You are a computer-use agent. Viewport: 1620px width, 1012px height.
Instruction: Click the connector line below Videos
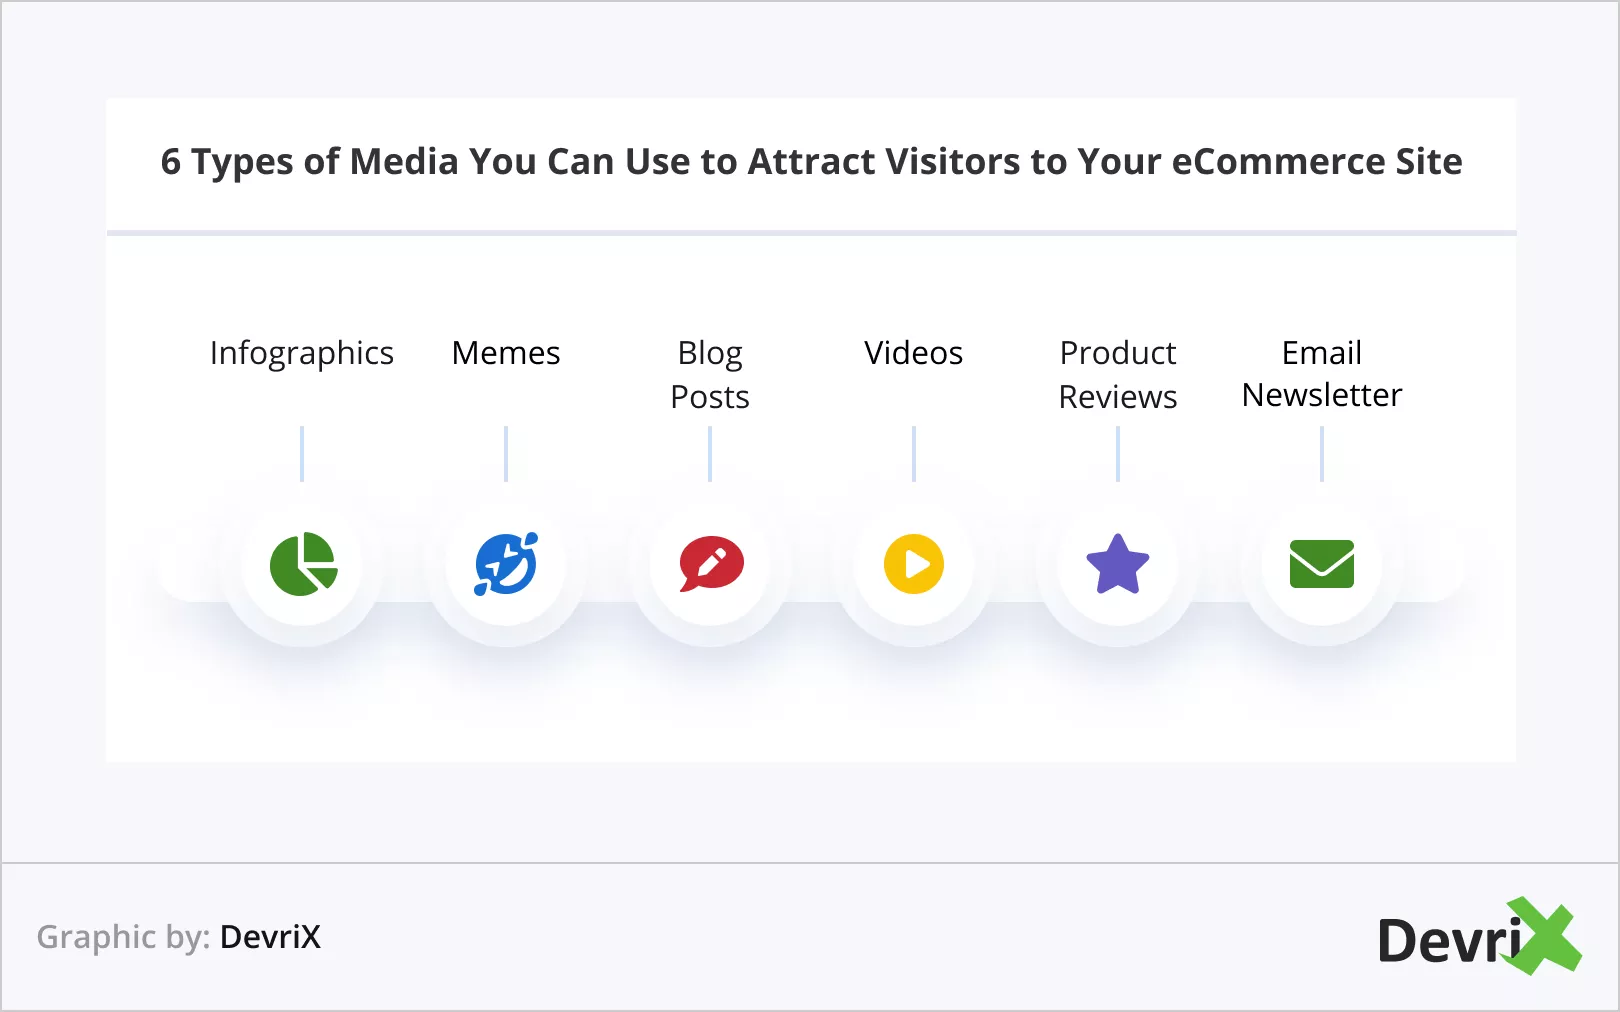coord(914,454)
